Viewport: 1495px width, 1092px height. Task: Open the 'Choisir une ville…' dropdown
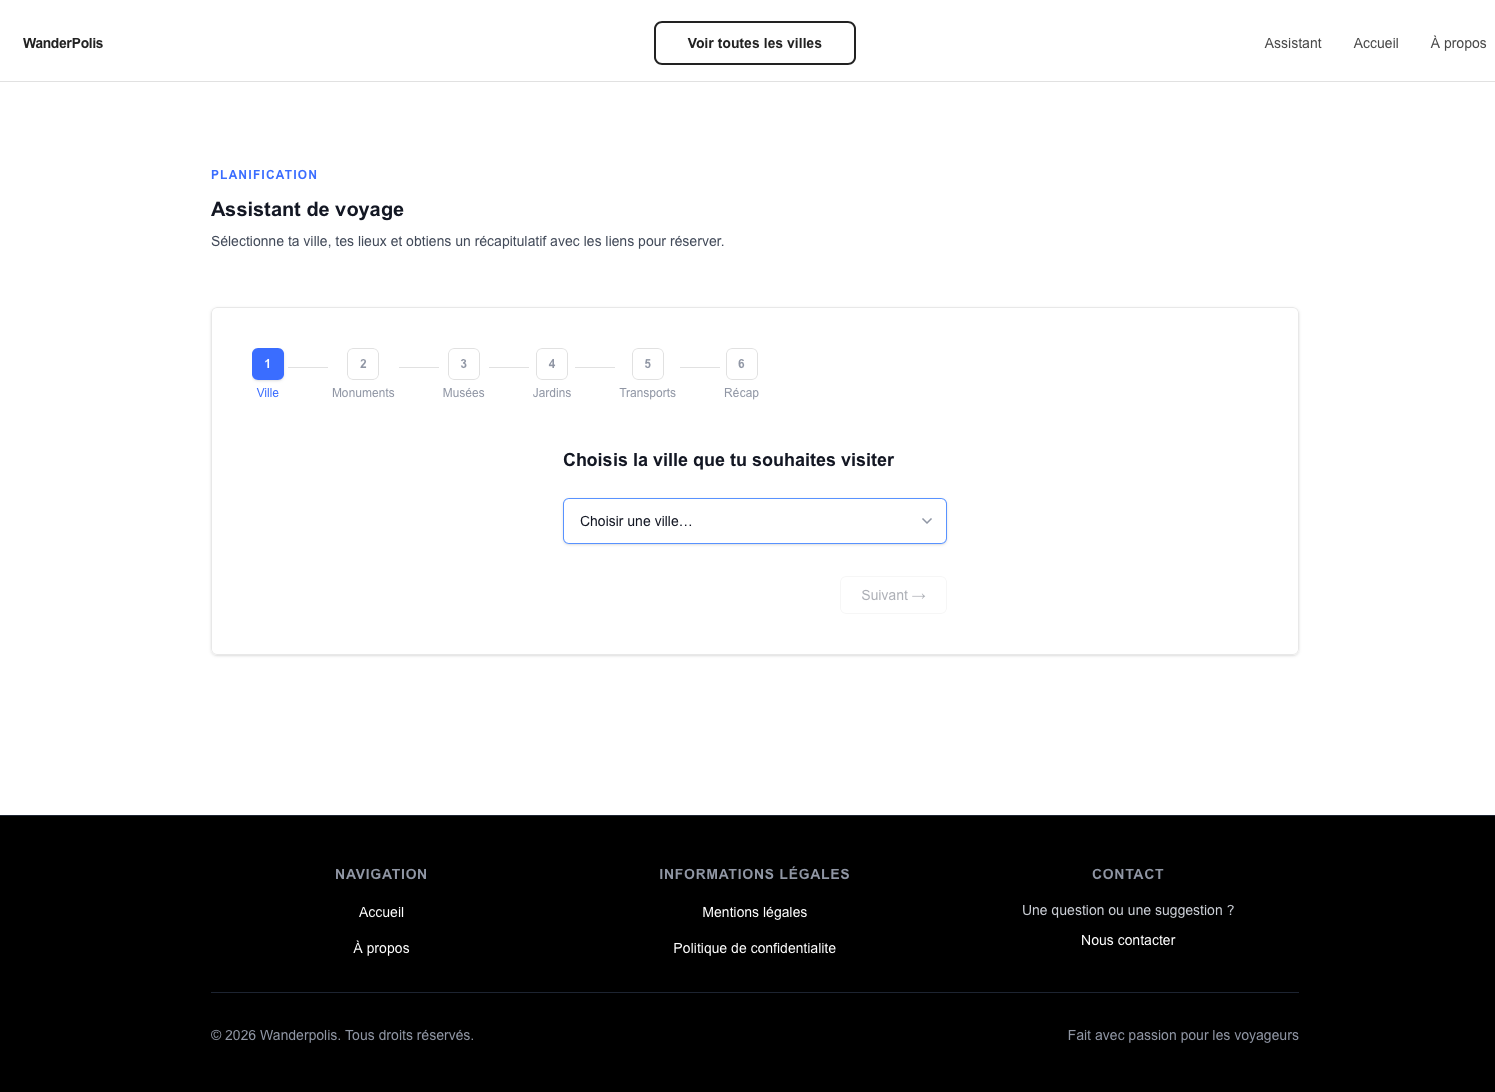coord(754,521)
